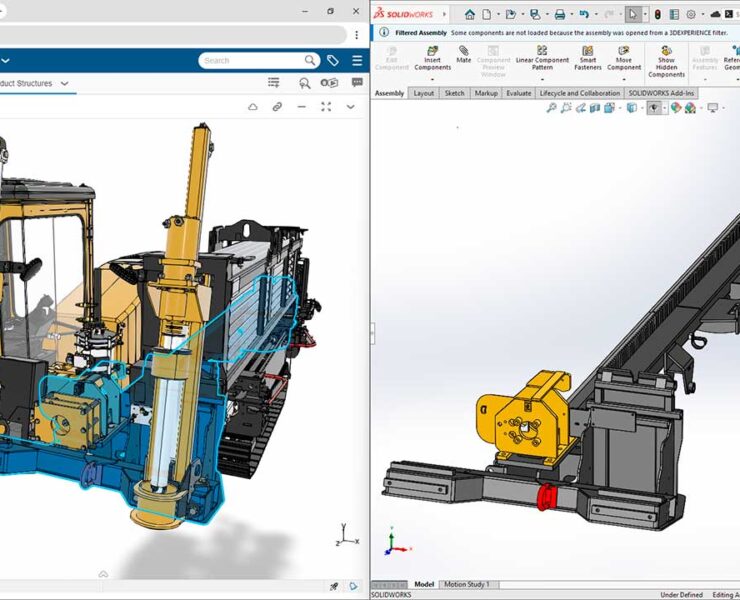
Task: Click the Previous View icon
Action: pos(580,108)
